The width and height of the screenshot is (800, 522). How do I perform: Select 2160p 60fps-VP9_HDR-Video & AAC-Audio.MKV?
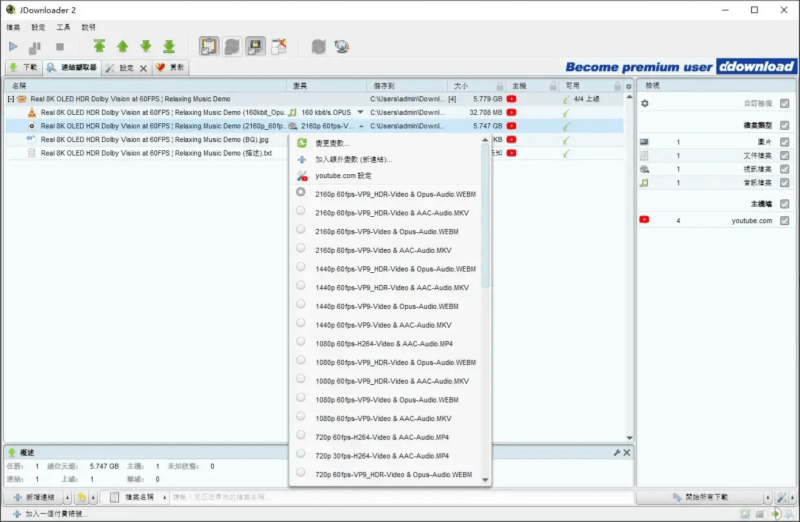(x=386, y=213)
